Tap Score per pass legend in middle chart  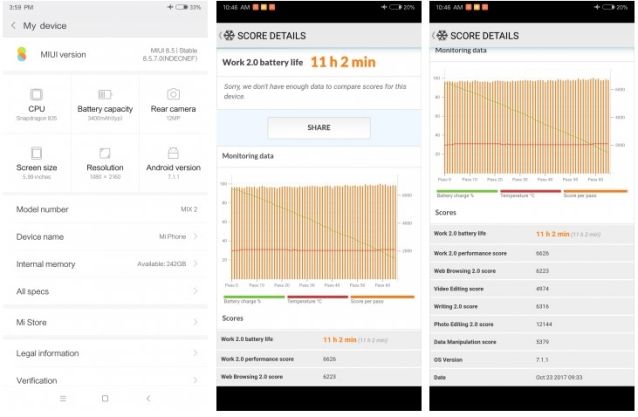382,299
